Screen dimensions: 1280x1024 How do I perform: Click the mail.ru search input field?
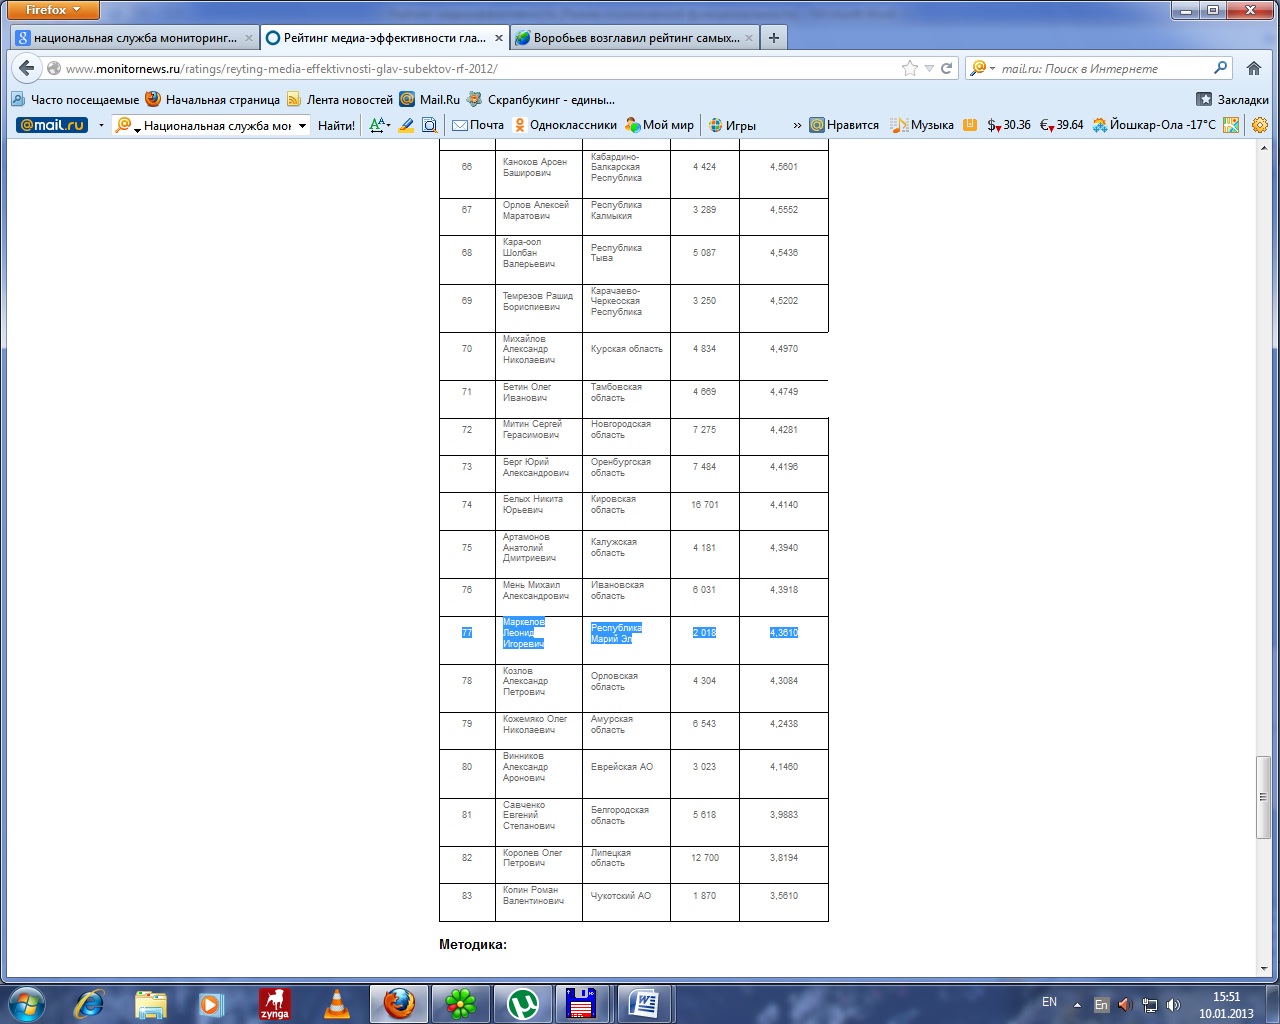click(1100, 68)
